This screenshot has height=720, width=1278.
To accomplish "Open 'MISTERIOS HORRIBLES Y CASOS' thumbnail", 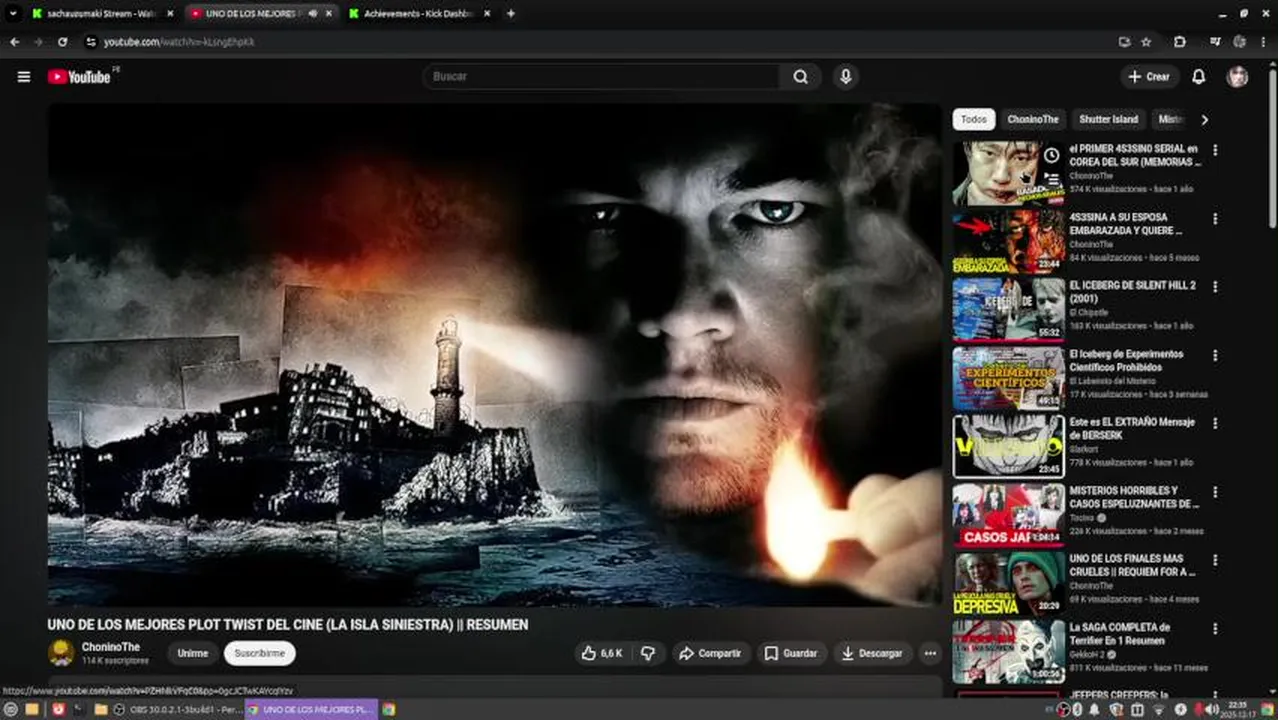I will [x=1008, y=515].
